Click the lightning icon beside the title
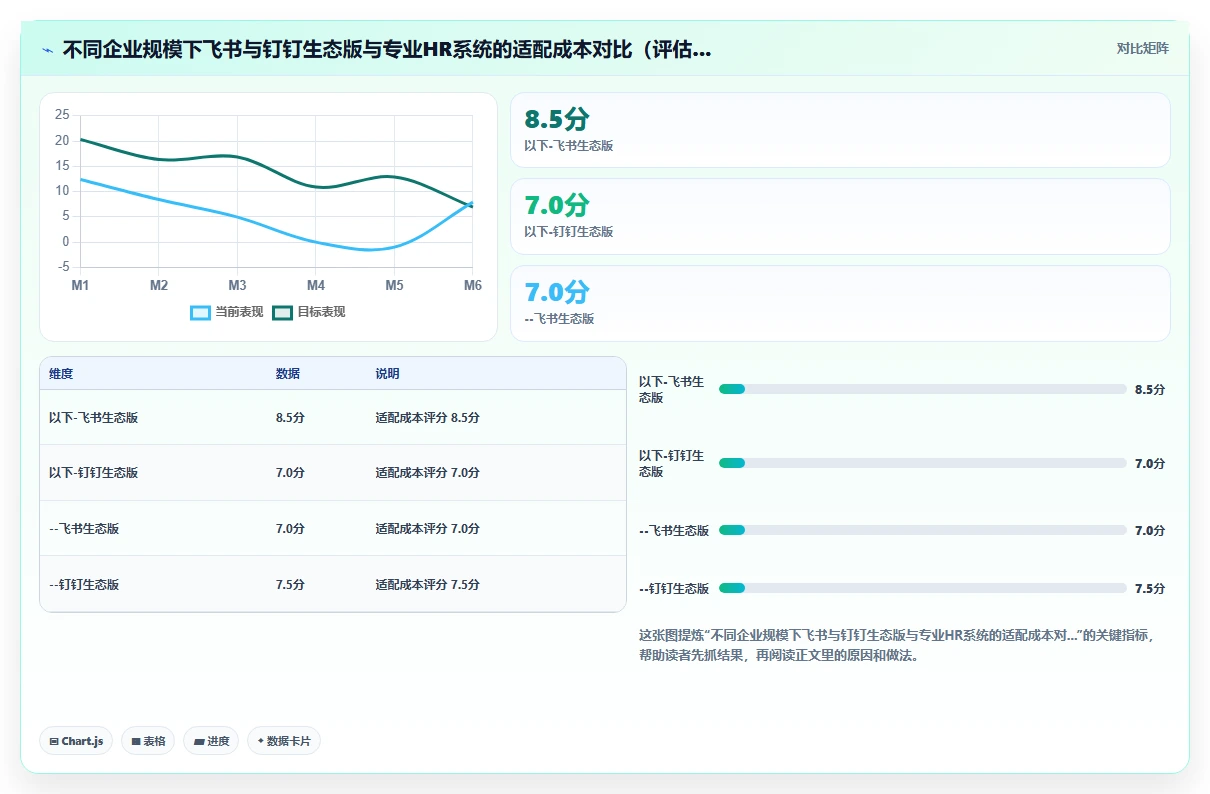Image resolution: width=1210 pixels, height=794 pixels. coord(47,49)
